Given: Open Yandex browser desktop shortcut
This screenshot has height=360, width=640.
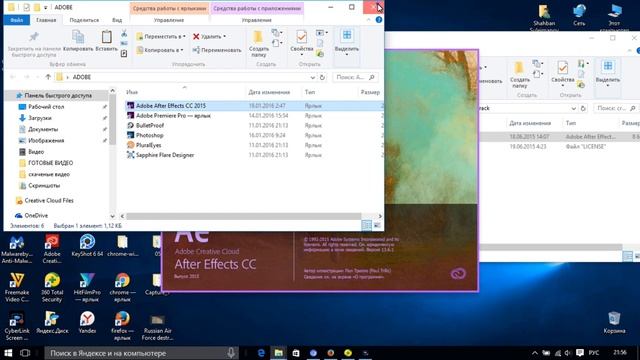Looking at the screenshot, I should 87,322.
